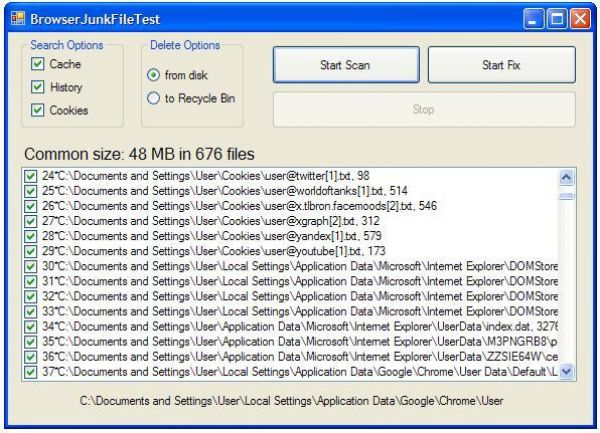This screenshot has width=600, height=433.
Task: Maximize the BrowserJunkFileTest window
Action: click(x=557, y=19)
